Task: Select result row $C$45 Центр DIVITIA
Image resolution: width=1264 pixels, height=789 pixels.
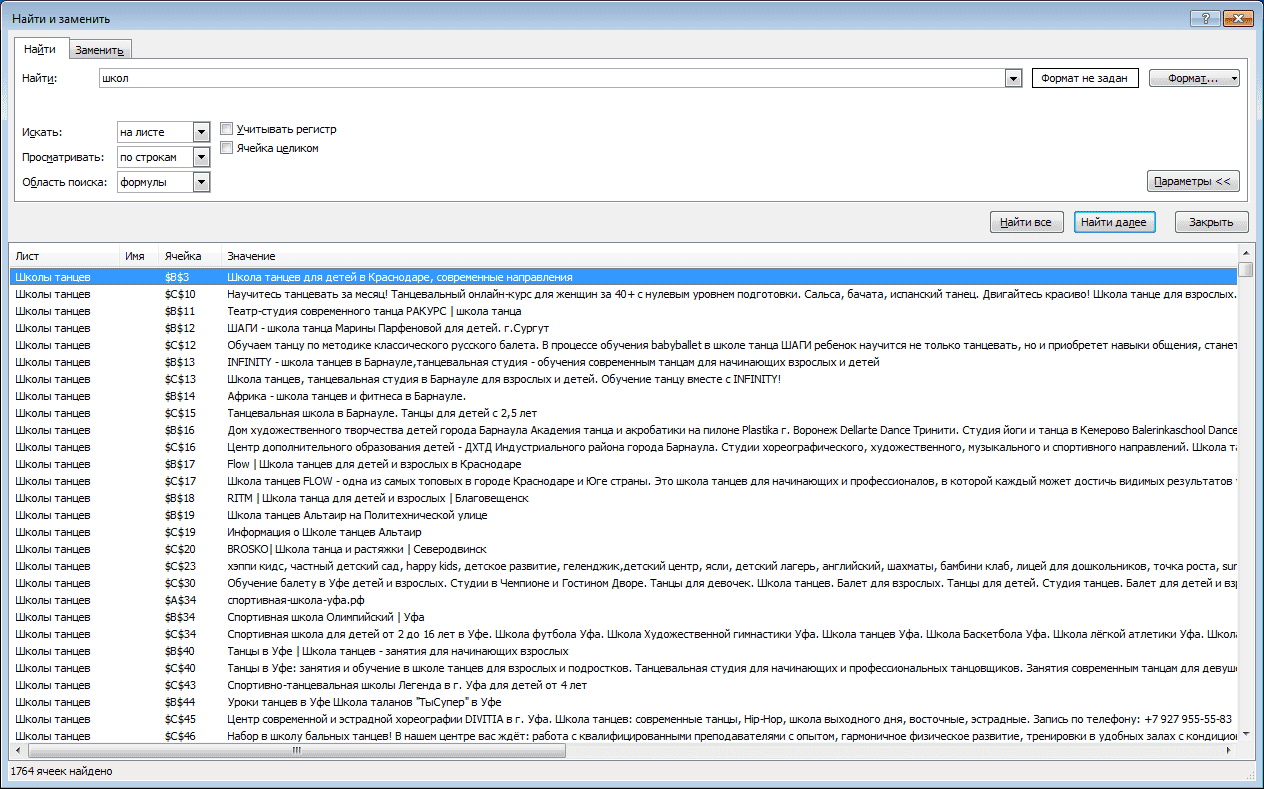Action: click(623, 719)
